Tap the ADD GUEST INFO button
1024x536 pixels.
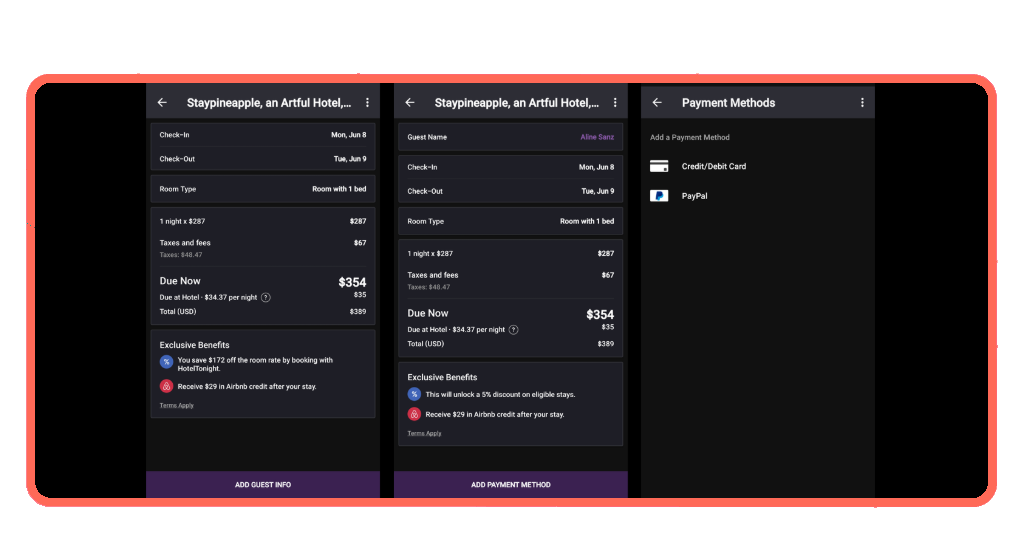[x=263, y=484]
